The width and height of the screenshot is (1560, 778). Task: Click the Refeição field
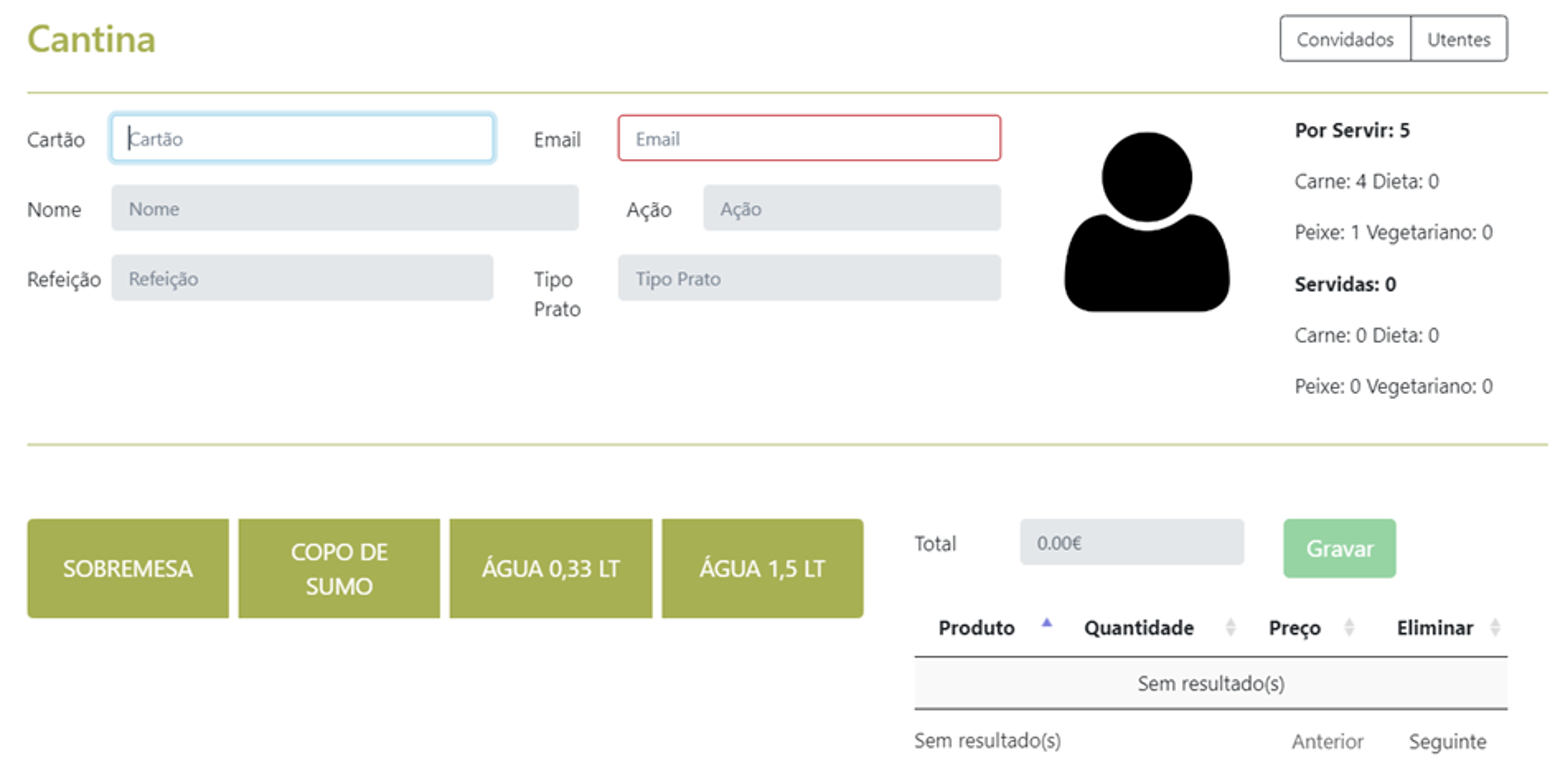click(300, 278)
